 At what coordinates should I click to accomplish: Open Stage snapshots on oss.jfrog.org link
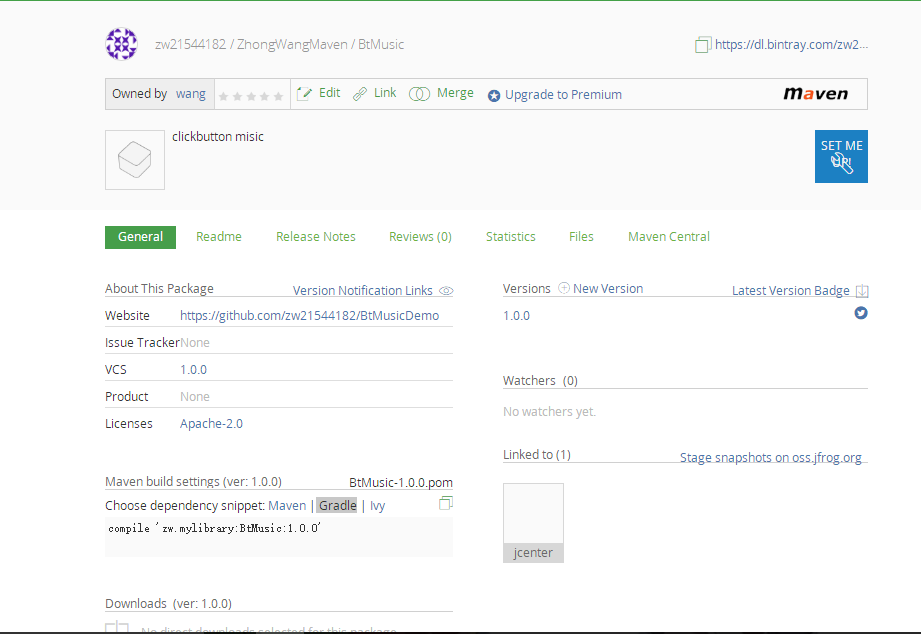771,458
